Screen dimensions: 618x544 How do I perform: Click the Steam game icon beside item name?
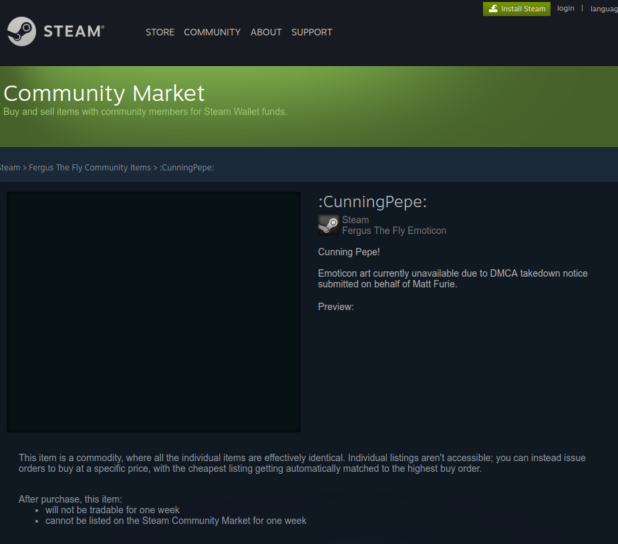click(x=328, y=224)
